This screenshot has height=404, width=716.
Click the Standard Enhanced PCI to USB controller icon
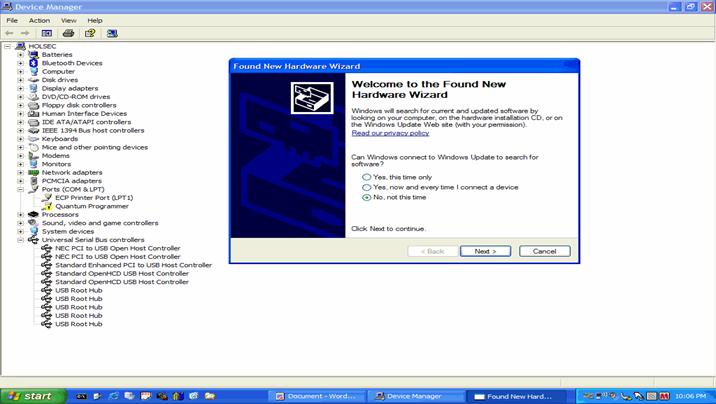click(x=47, y=265)
